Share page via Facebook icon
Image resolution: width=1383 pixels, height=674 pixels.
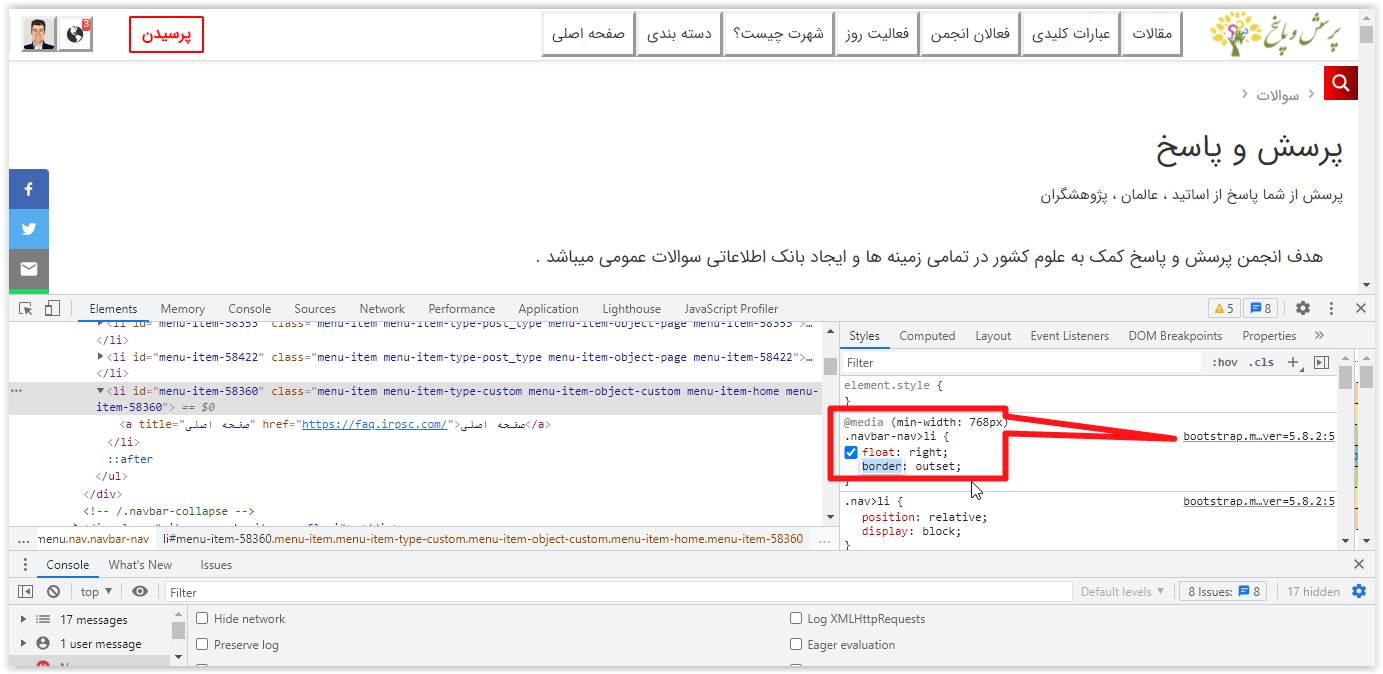pyautogui.click(x=29, y=189)
